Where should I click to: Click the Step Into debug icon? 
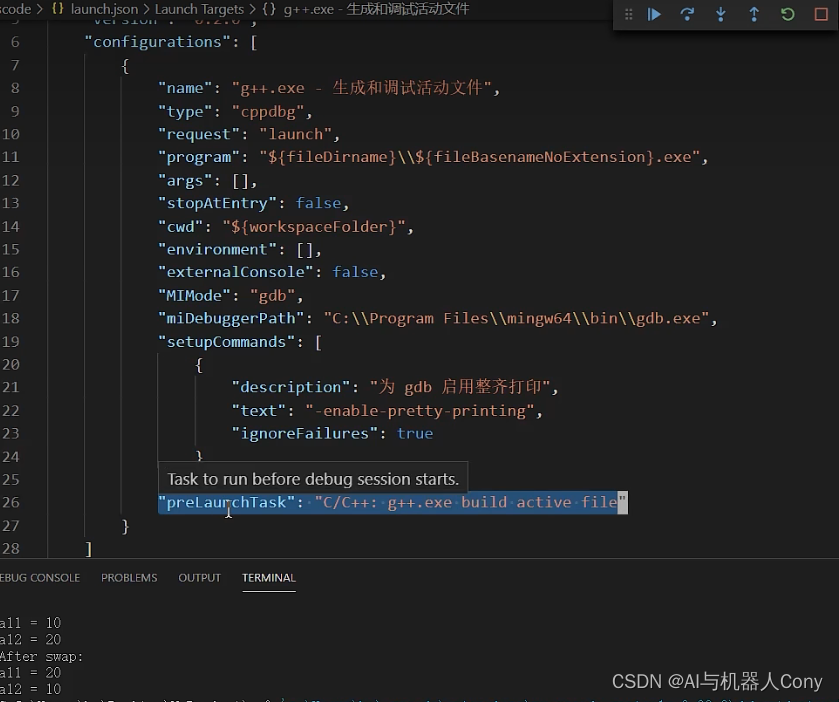[x=721, y=14]
